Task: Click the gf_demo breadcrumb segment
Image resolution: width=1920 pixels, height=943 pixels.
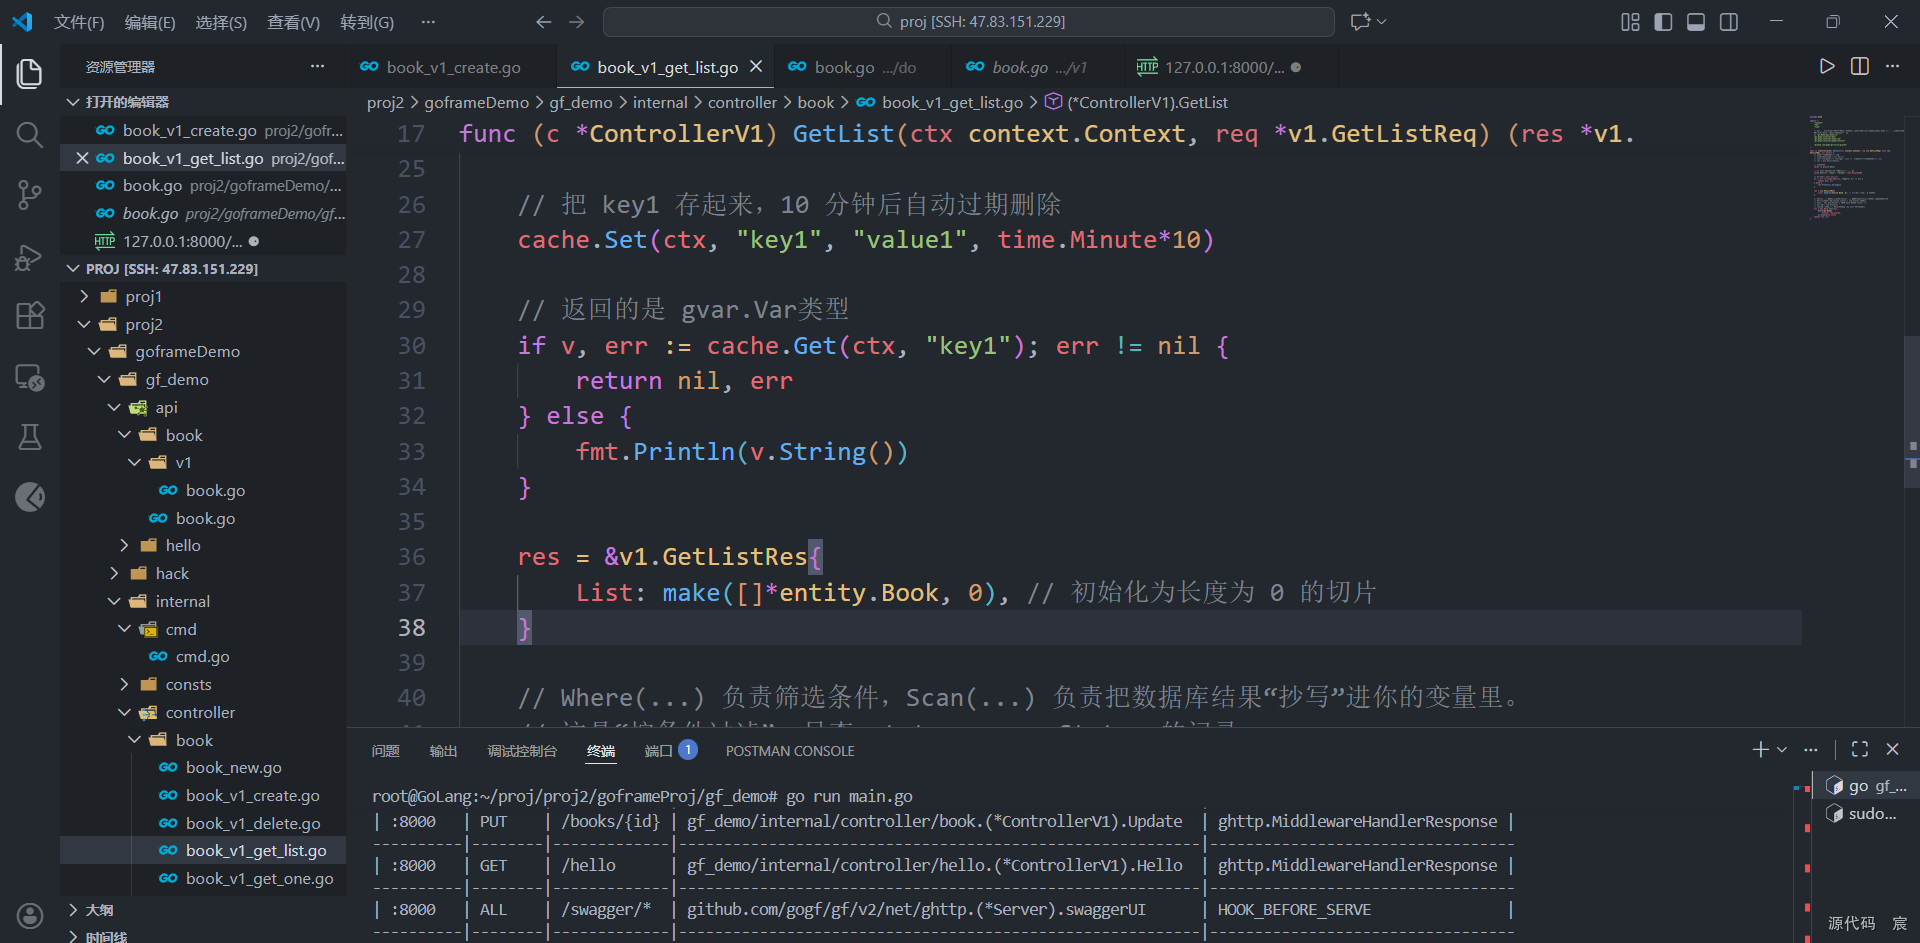Action: click(581, 102)
